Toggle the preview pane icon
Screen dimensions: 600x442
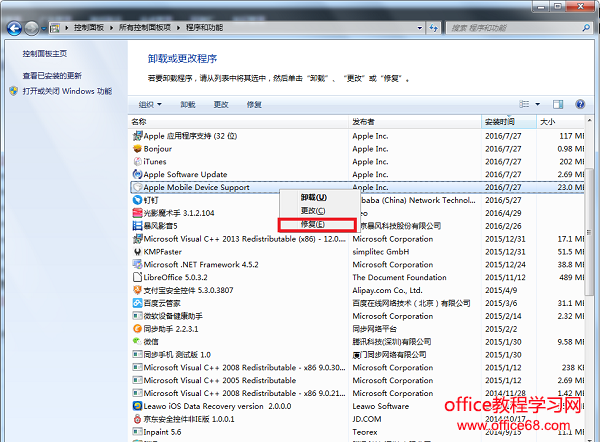[x=558, y=104]
